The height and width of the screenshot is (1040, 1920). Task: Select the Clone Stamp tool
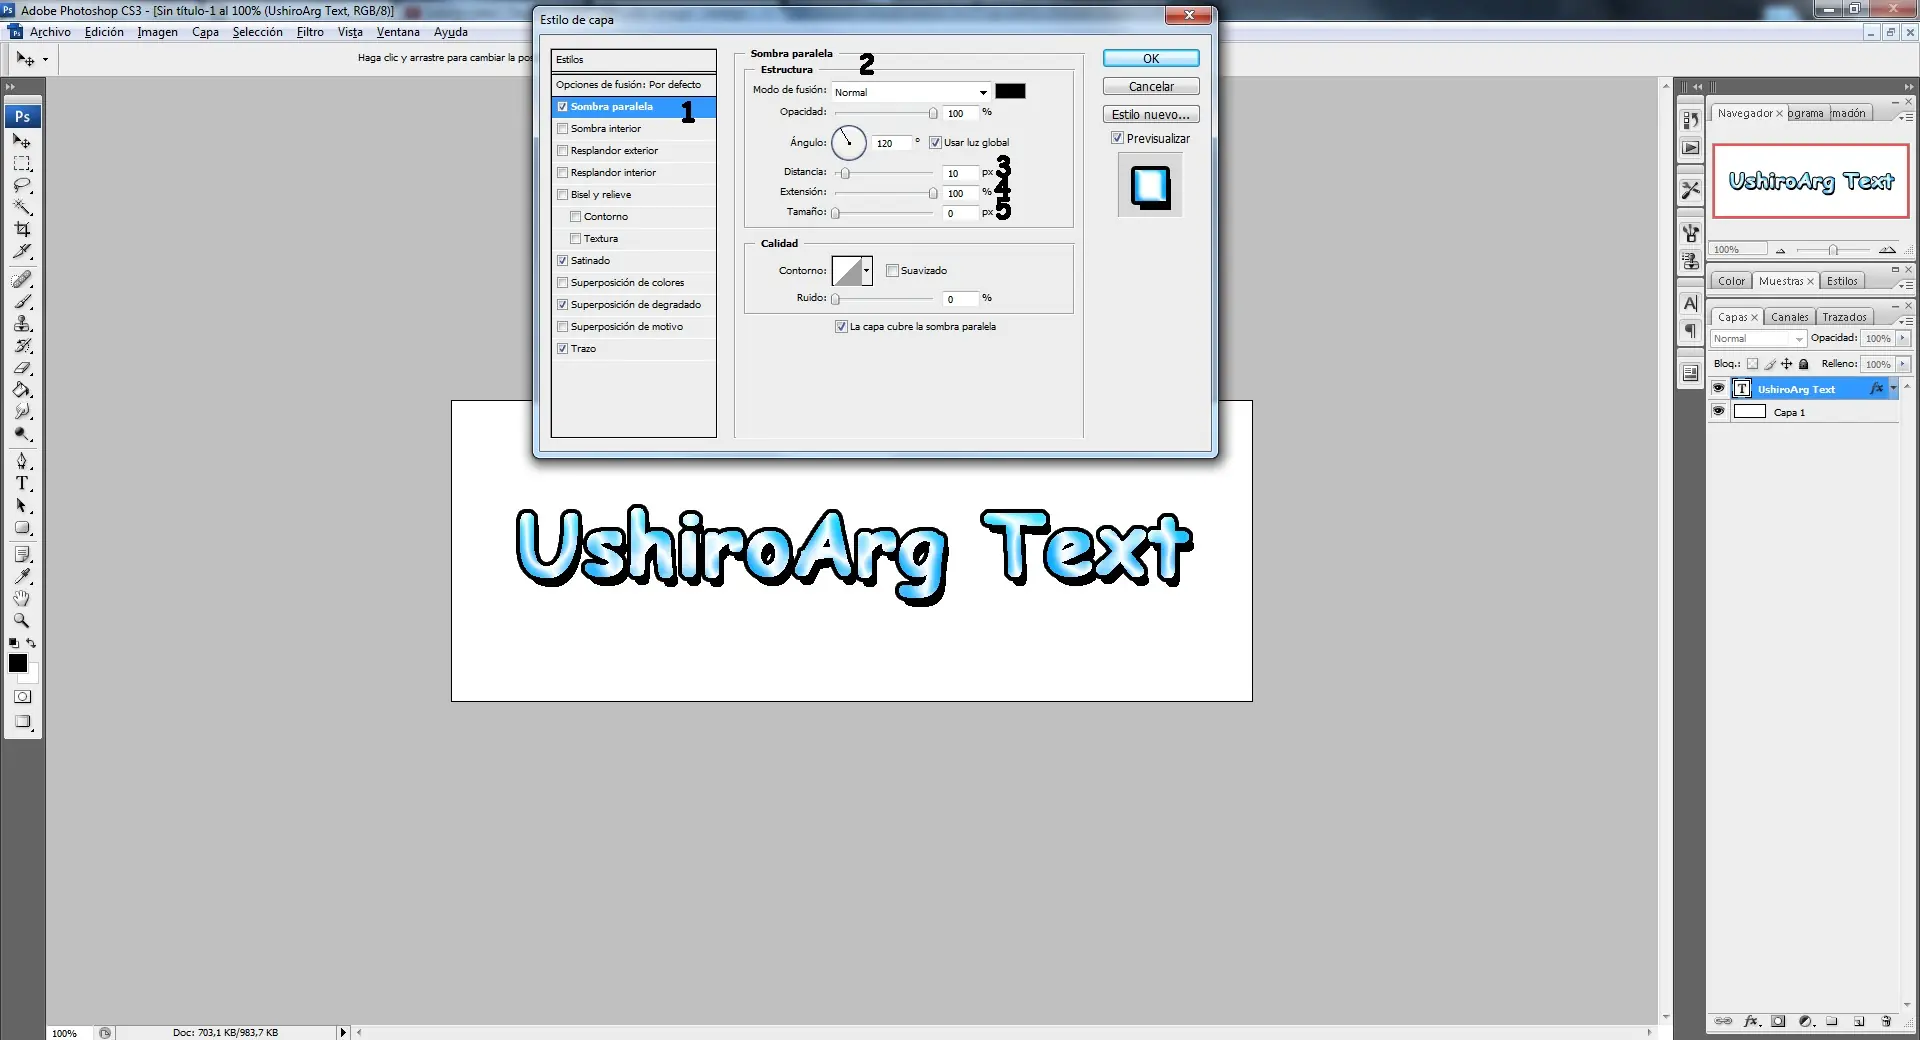pyautogui.click(x=22, y=323)
